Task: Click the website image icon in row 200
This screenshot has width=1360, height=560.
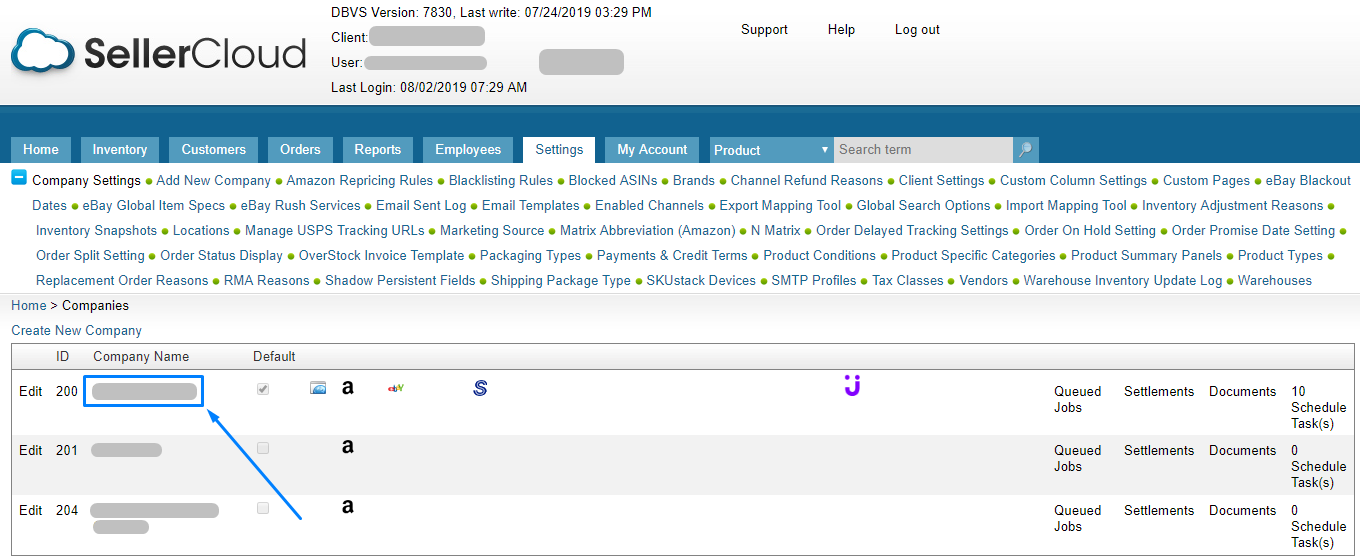Action: pos(318,388)
